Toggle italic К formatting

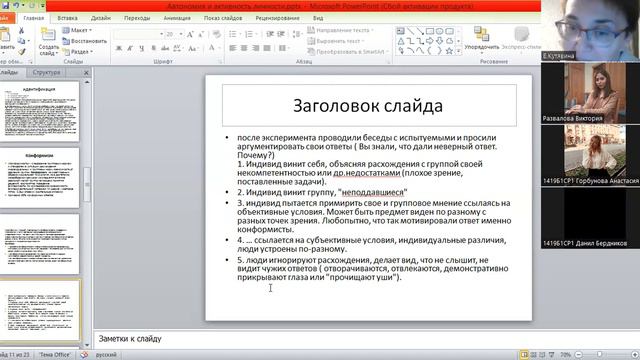130,48
